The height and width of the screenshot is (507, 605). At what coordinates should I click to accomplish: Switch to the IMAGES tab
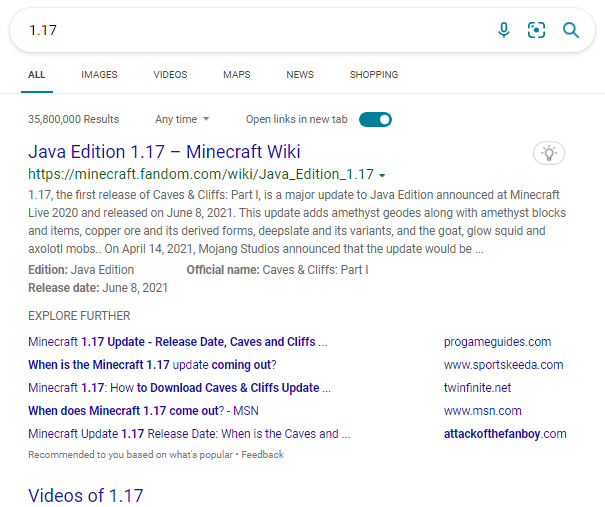point(99,74)
